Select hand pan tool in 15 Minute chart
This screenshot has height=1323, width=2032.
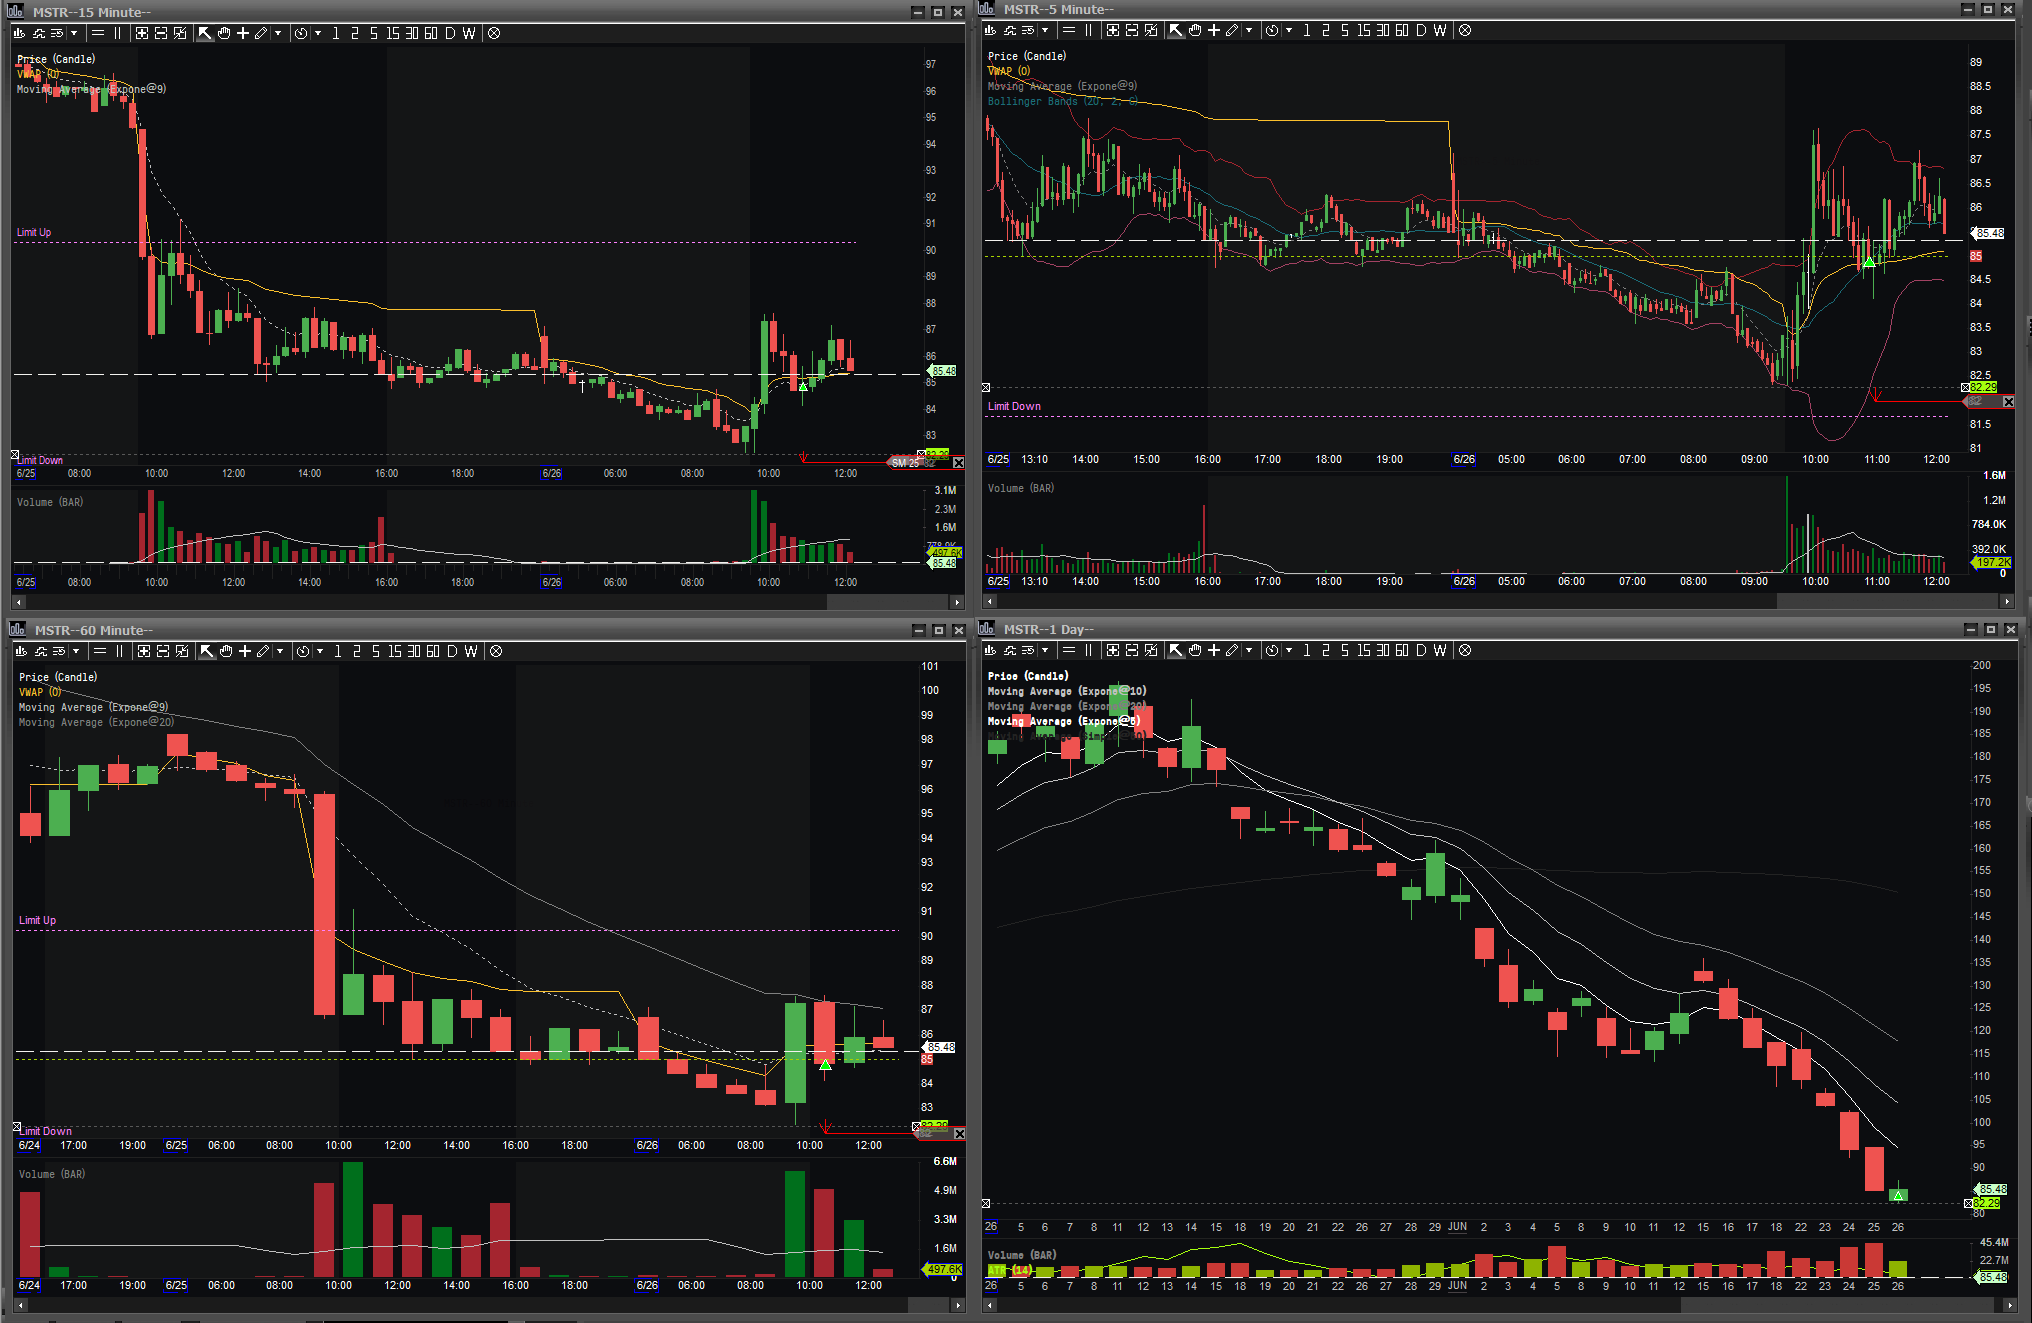click(x=224, y=33)
